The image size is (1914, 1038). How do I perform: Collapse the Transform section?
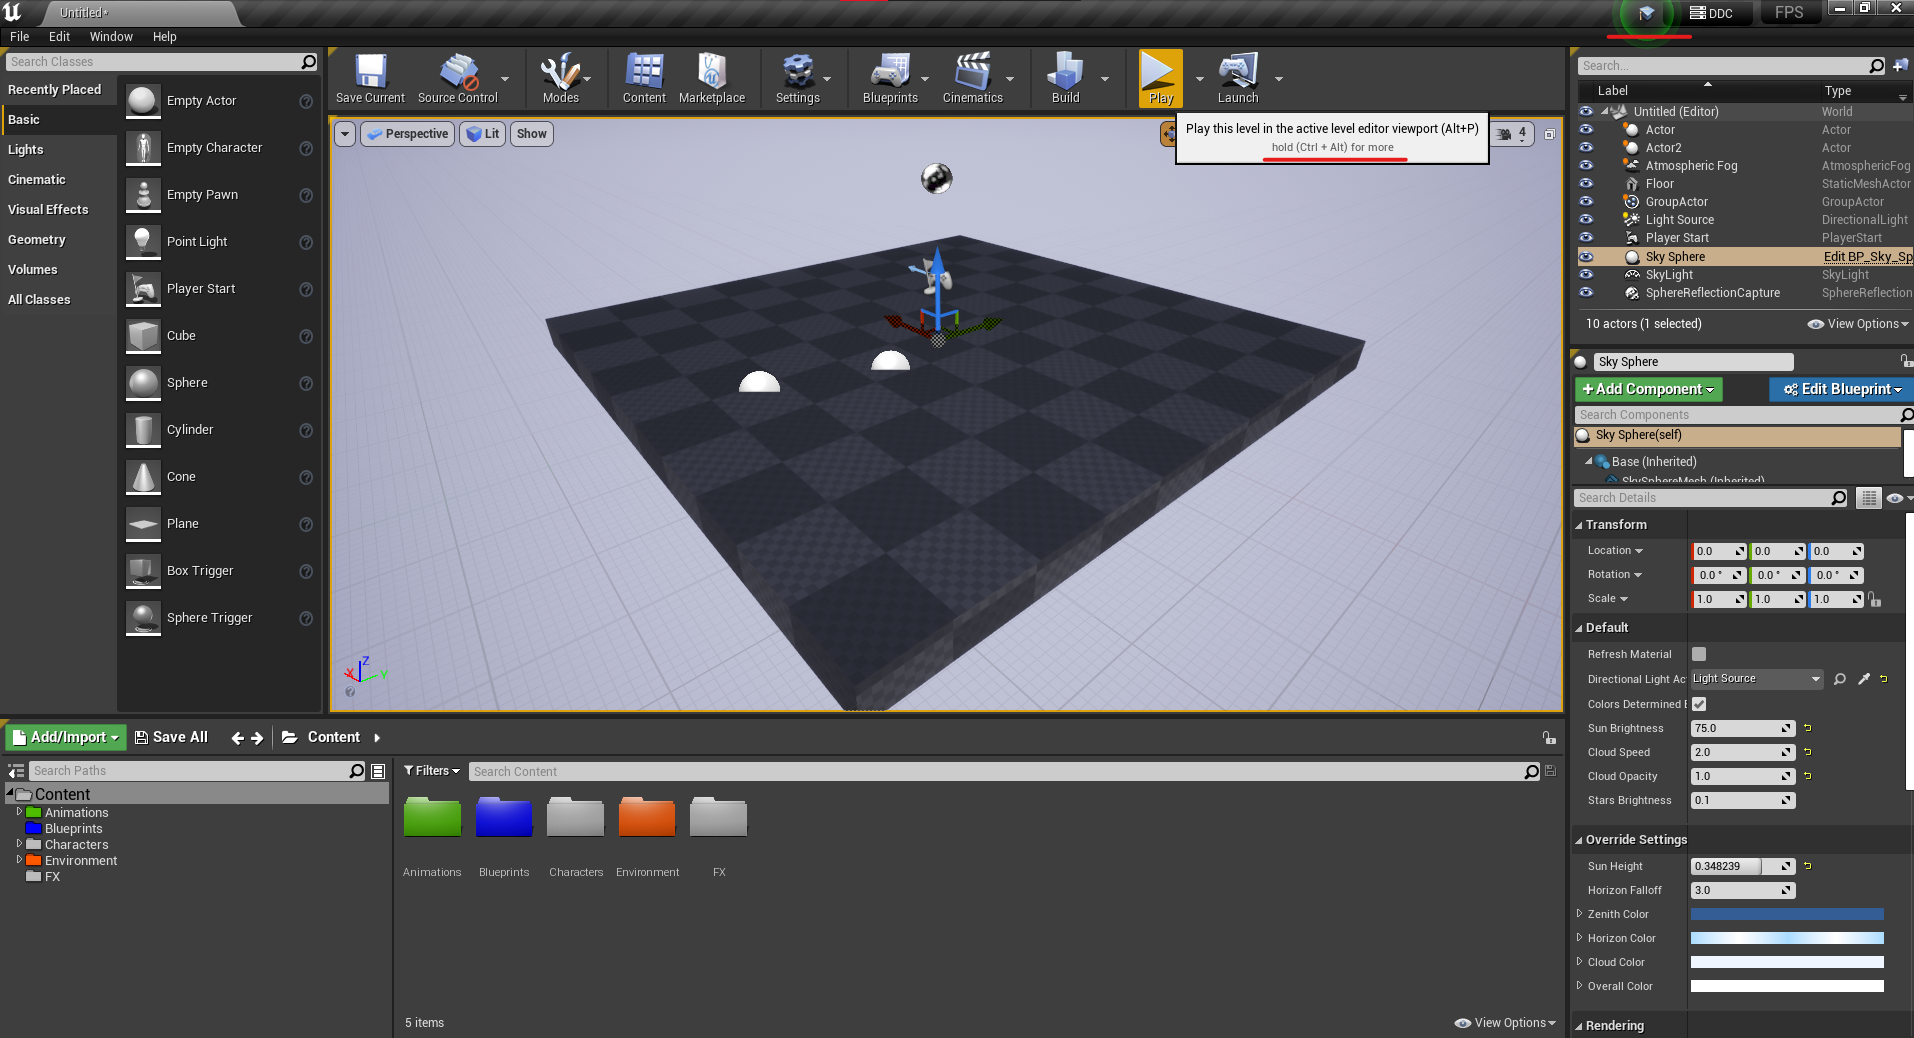(x=1579, y=525)
